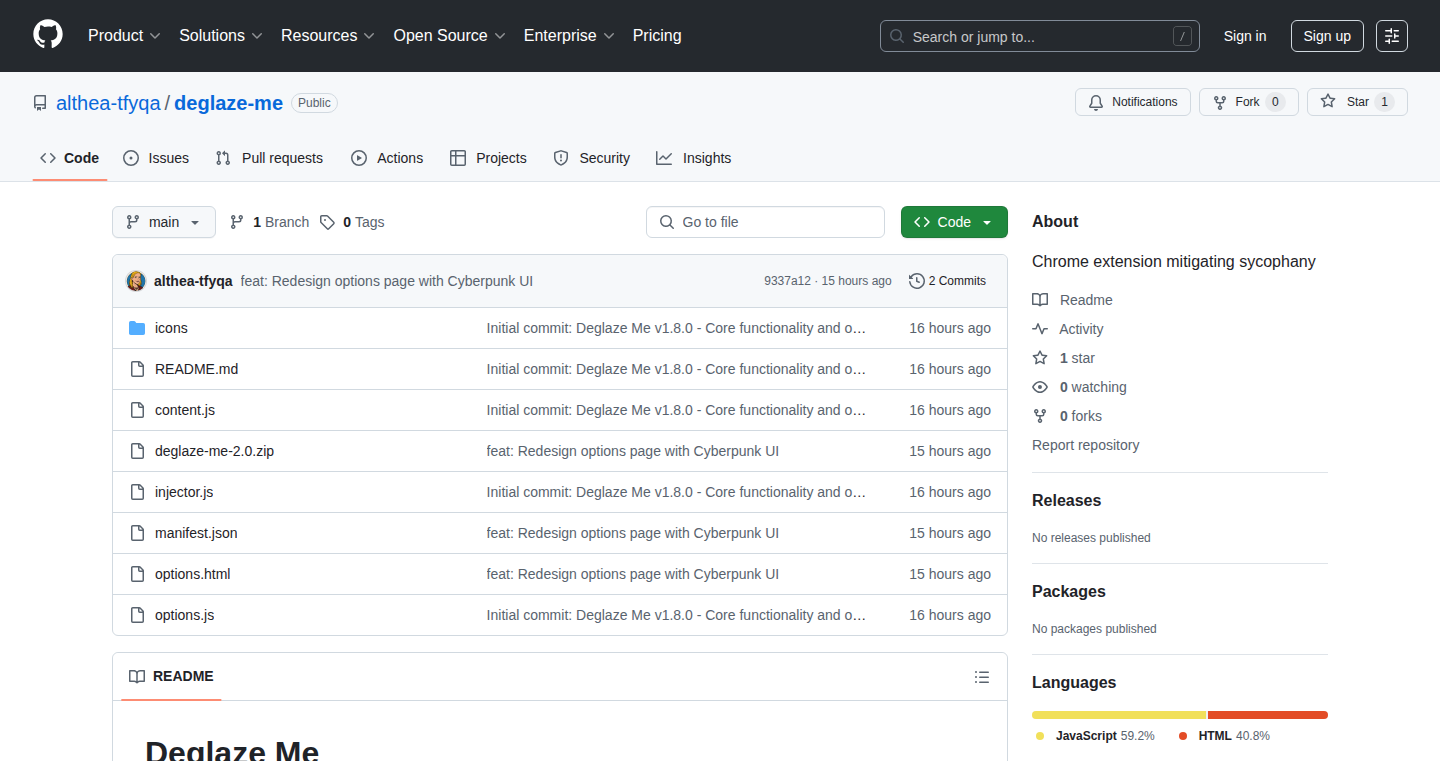Open the GitHub logo homepage
This screenshot has height=761, width=1440.
(x=48, y=35)
